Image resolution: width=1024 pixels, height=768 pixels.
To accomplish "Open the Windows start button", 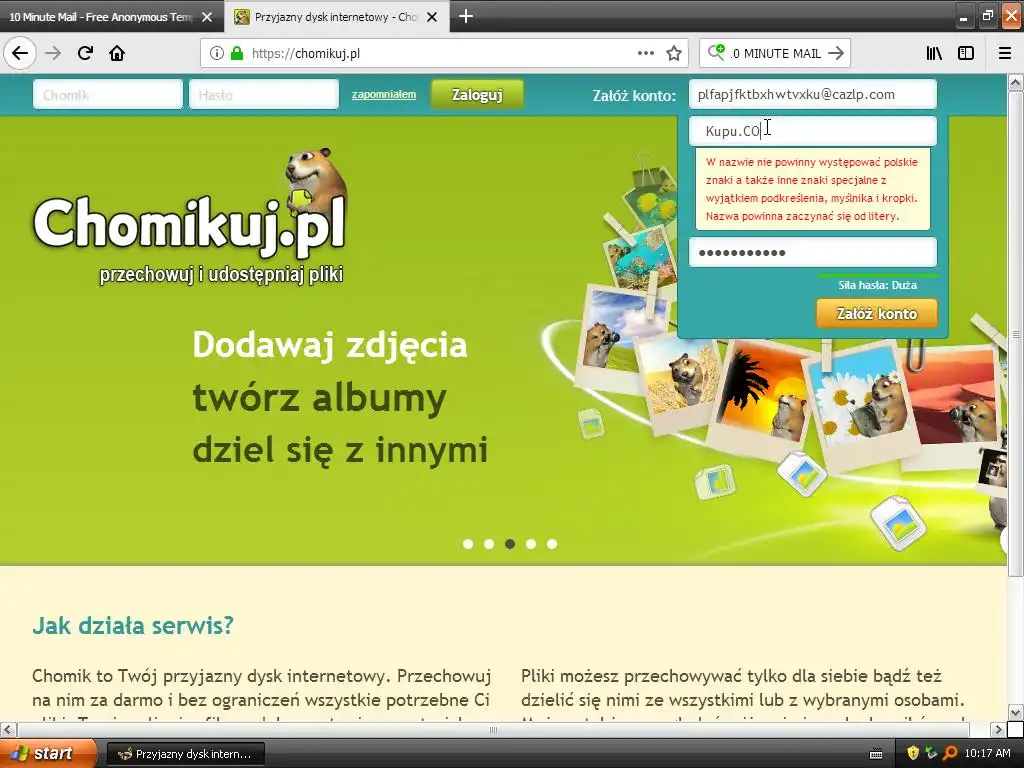I will tap(46, 753).
